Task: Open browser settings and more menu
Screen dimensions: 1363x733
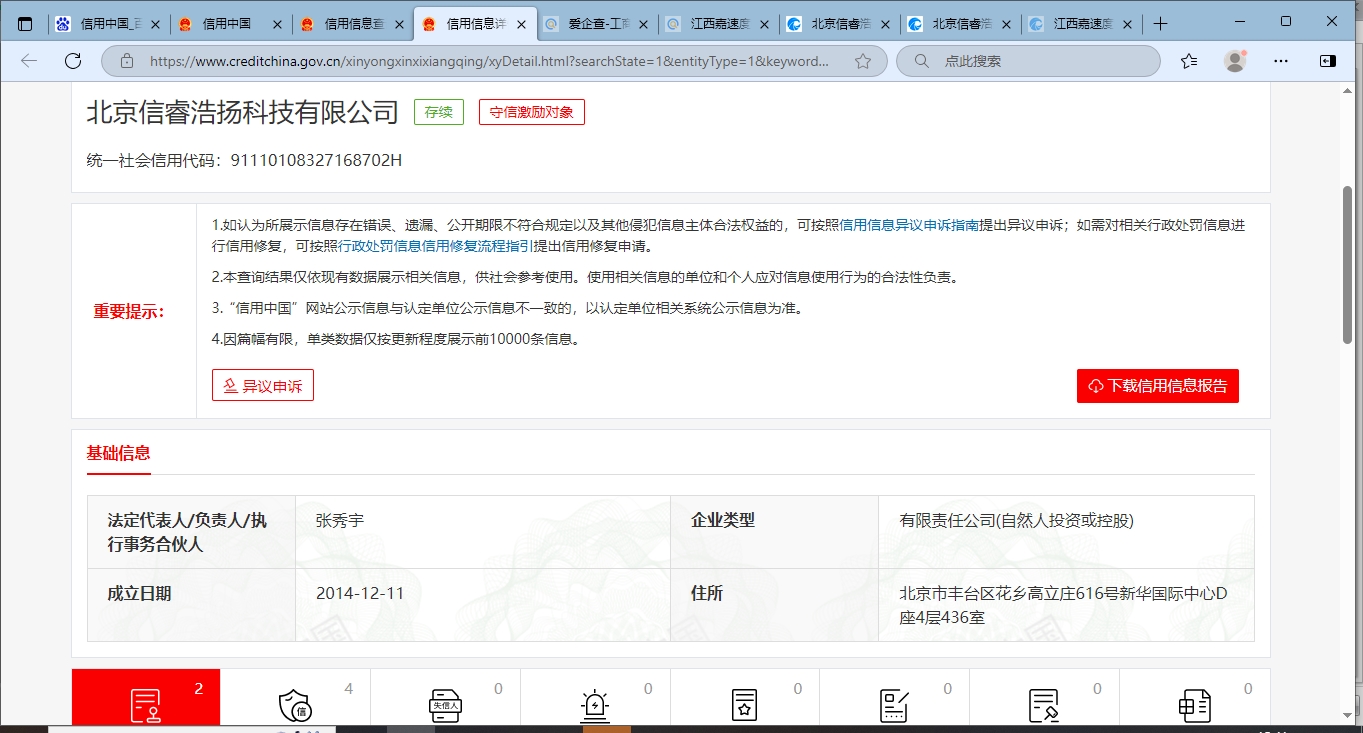Action: 1281,61
